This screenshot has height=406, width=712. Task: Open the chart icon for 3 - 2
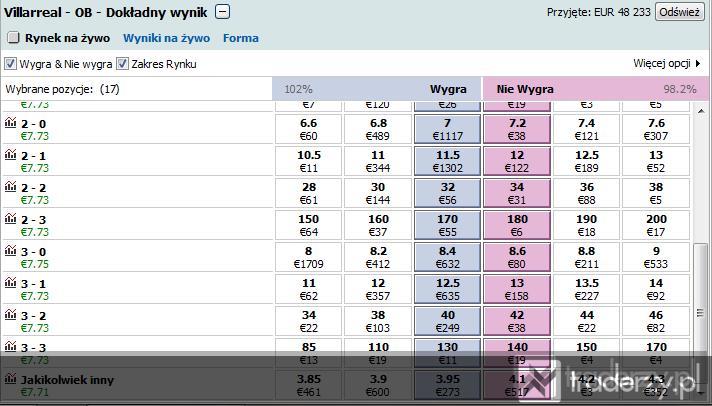10,314
